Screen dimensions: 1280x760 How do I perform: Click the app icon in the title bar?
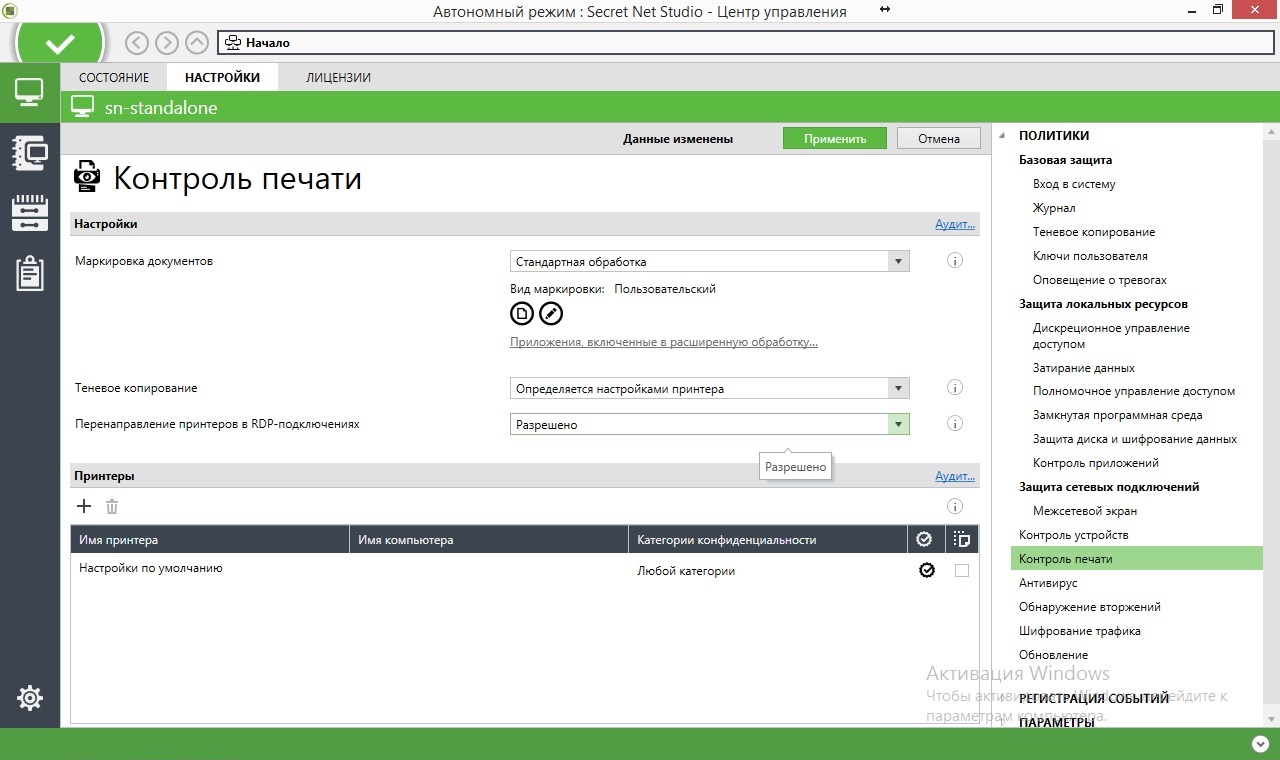11,10
